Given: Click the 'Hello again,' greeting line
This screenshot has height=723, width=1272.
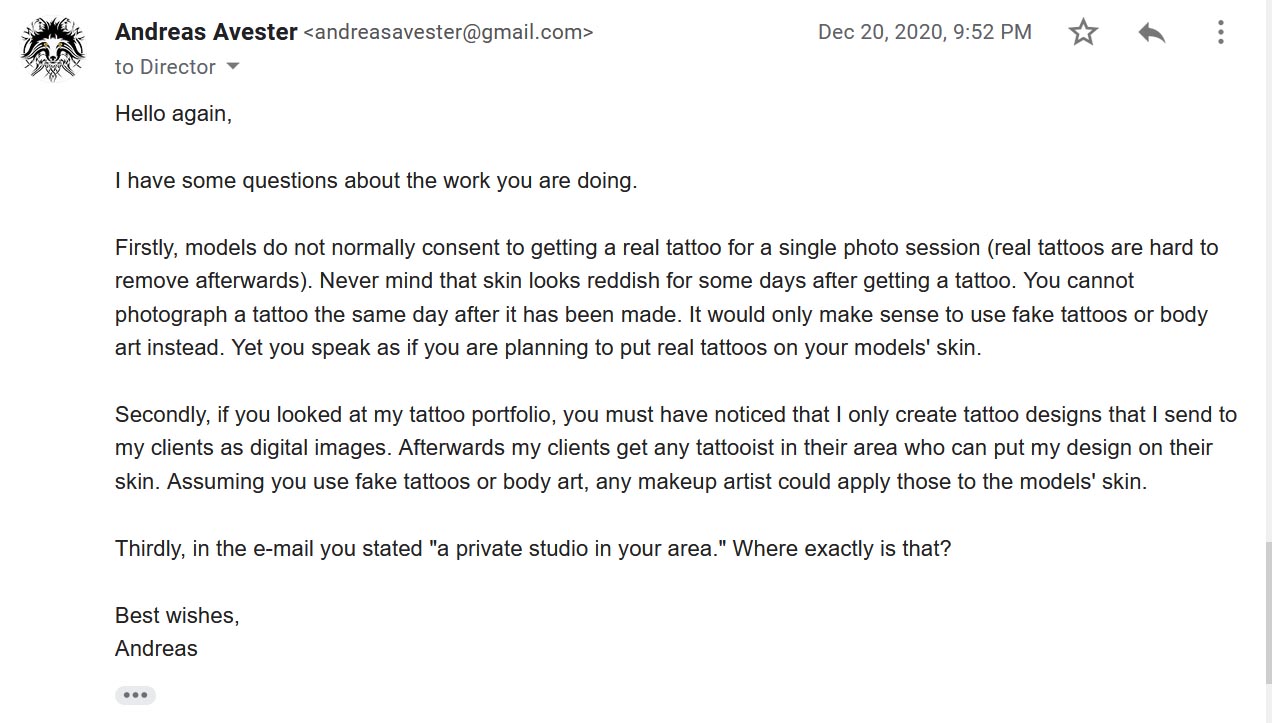Looking at the screenshot, I should pos(173,114).
